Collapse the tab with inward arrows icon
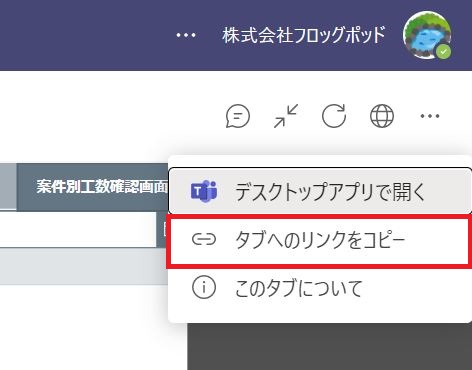This screenshot has height=370, width=472. click(x=286, y=116)
